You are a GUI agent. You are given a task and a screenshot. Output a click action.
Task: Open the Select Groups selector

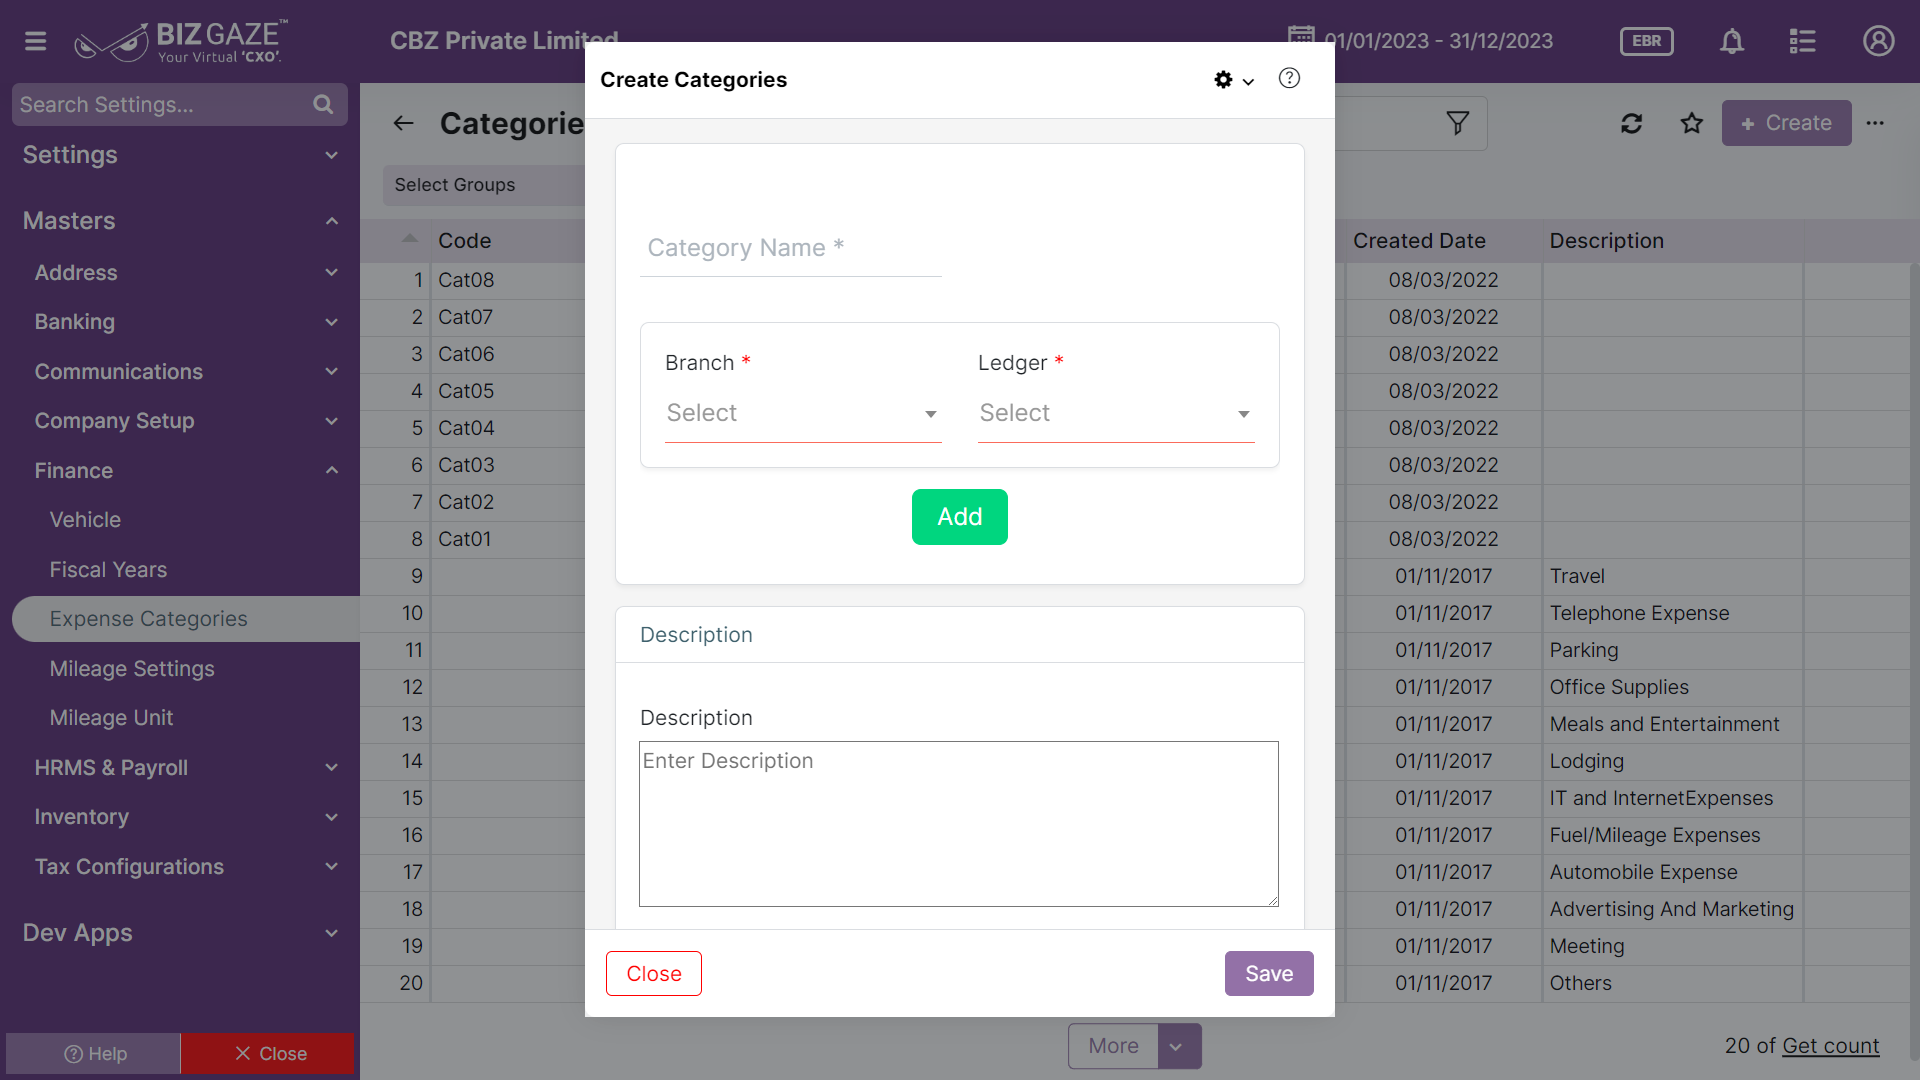tap(484, 185)
